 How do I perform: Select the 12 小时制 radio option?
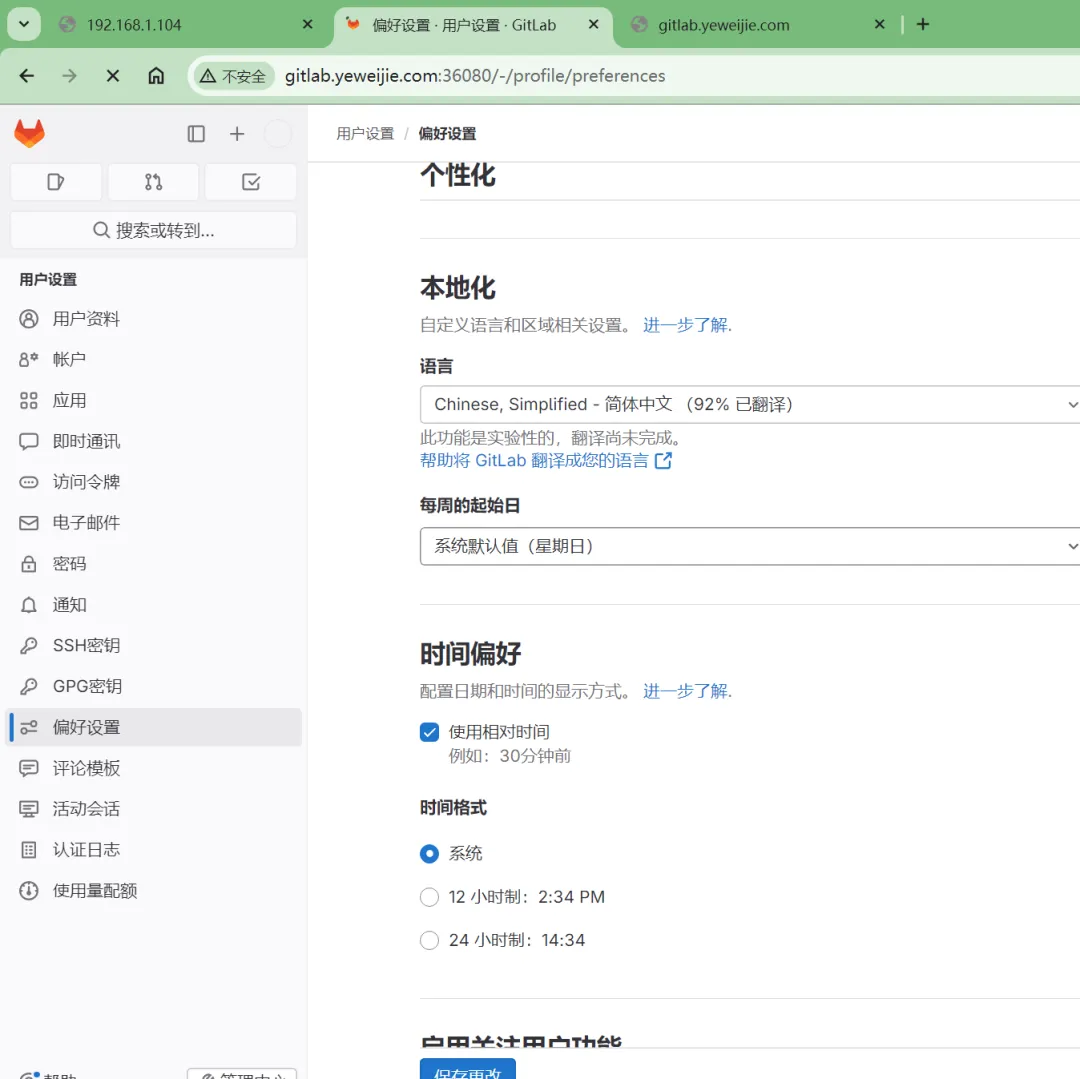coord(430,897)
